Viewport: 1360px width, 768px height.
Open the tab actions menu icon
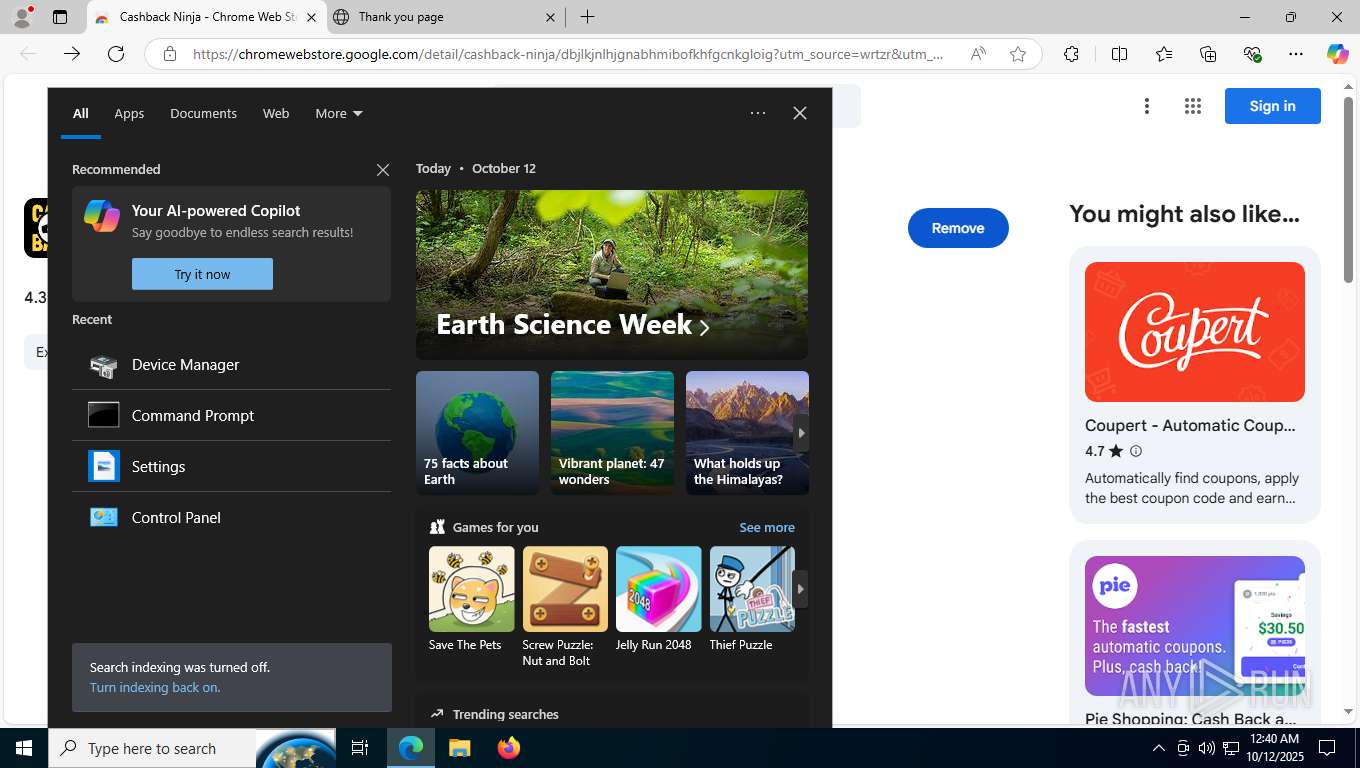click(x=60, y=17)
